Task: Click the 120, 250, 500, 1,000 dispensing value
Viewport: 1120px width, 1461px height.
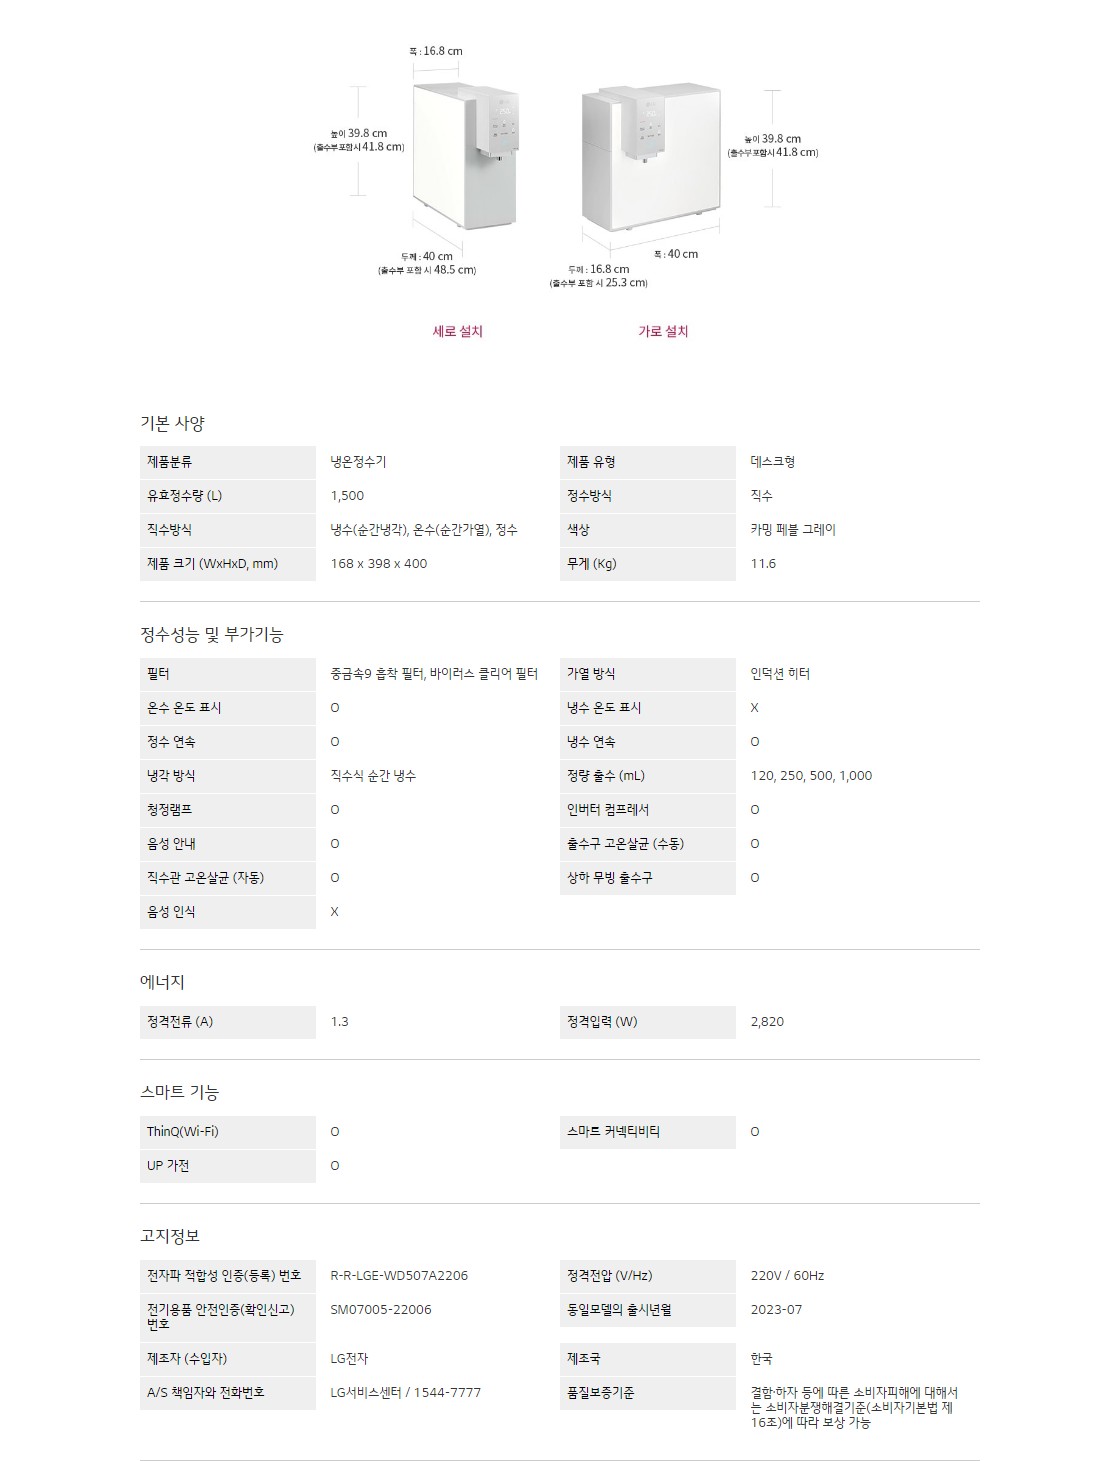Action: 811,776
